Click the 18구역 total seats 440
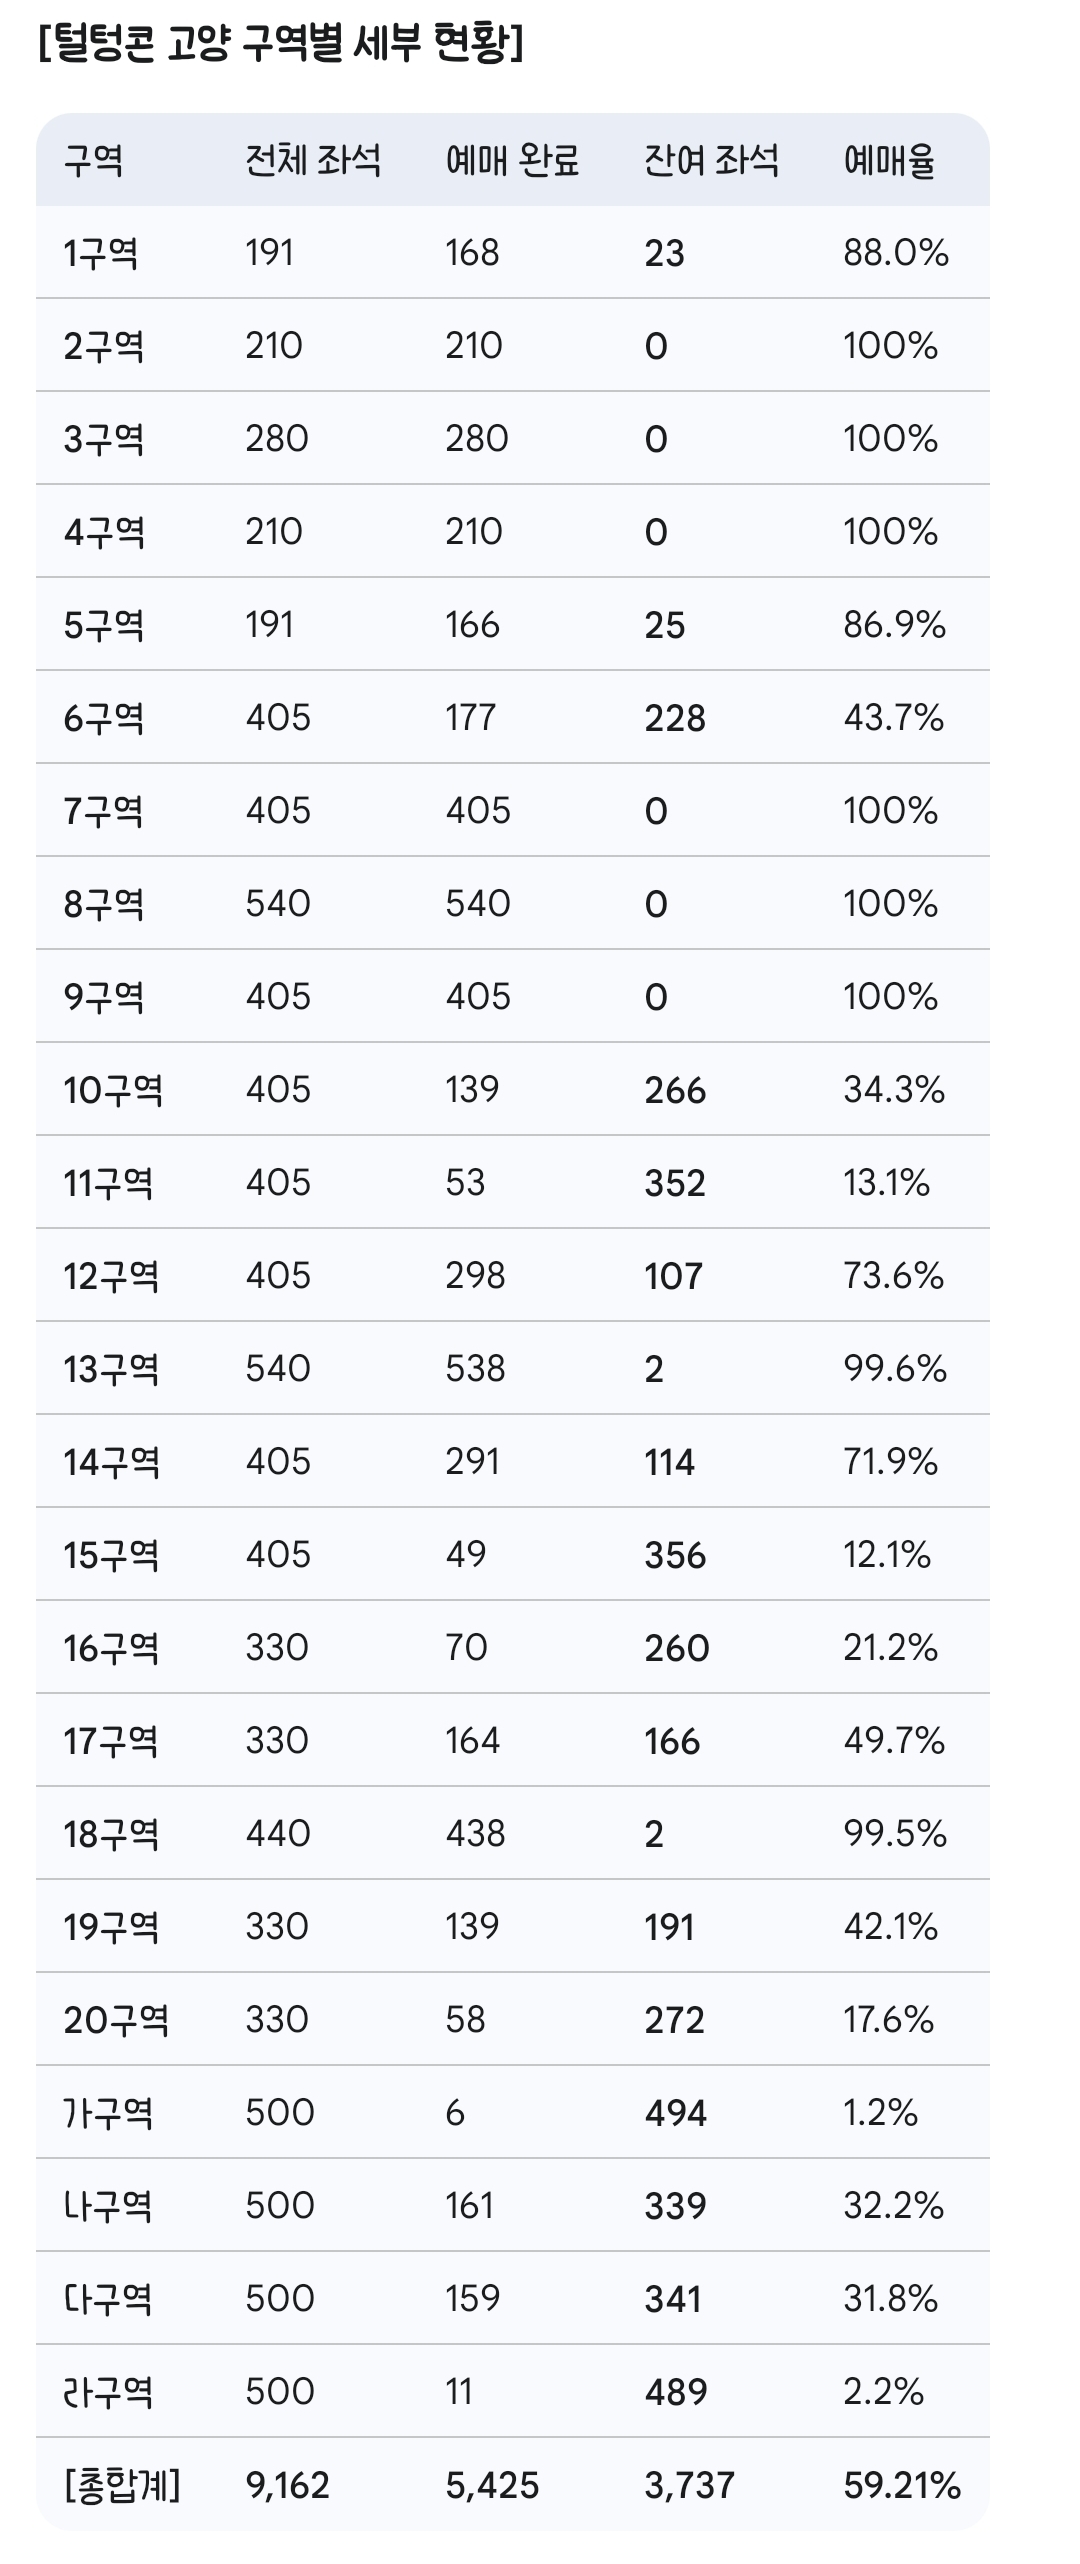The height and width of the screenshot is (2564, 1080). coord(277,1833)
